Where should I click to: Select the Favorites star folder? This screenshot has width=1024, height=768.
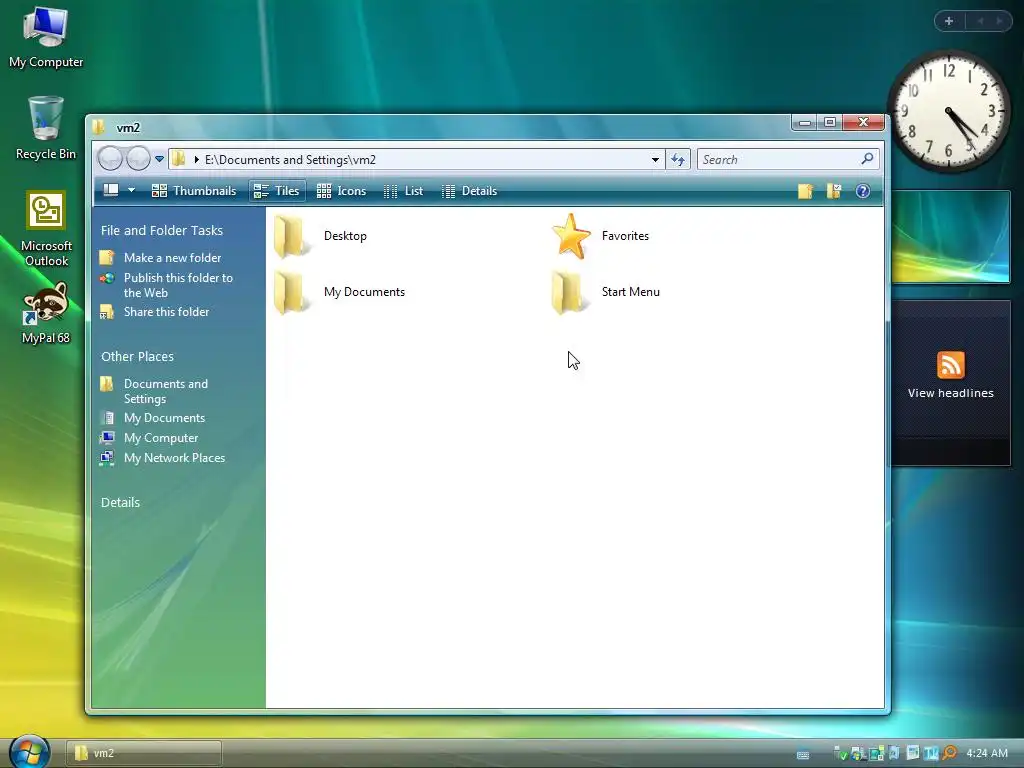[600, 236]
